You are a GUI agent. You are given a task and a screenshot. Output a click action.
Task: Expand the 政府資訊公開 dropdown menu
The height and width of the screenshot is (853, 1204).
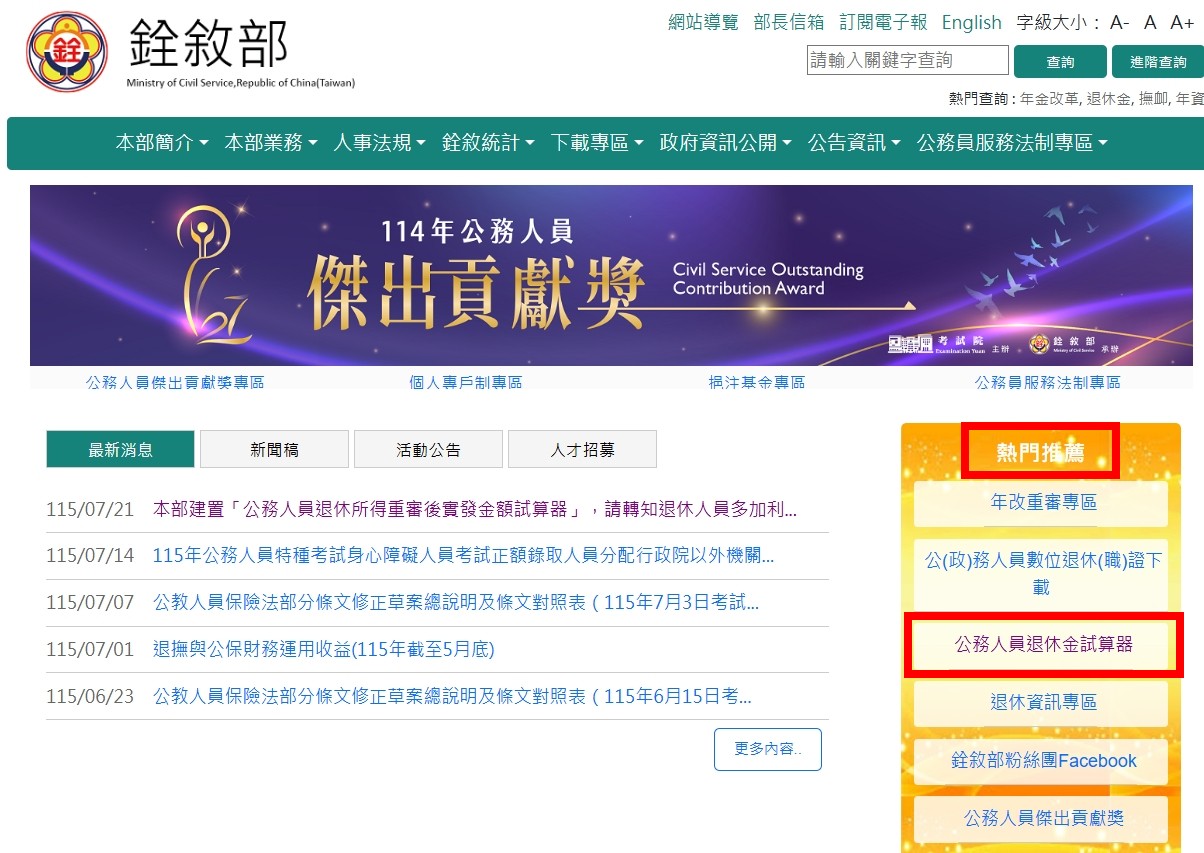[x=727, y=143]
